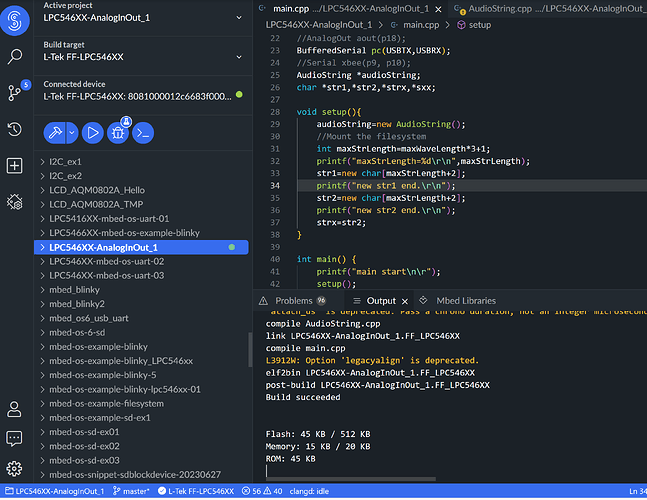This screenshot has height=500, width=647.
Task: Select LPC546XX-mbed-os-uart-03 project
Action: pyautogui.click(x=143, y=276)
